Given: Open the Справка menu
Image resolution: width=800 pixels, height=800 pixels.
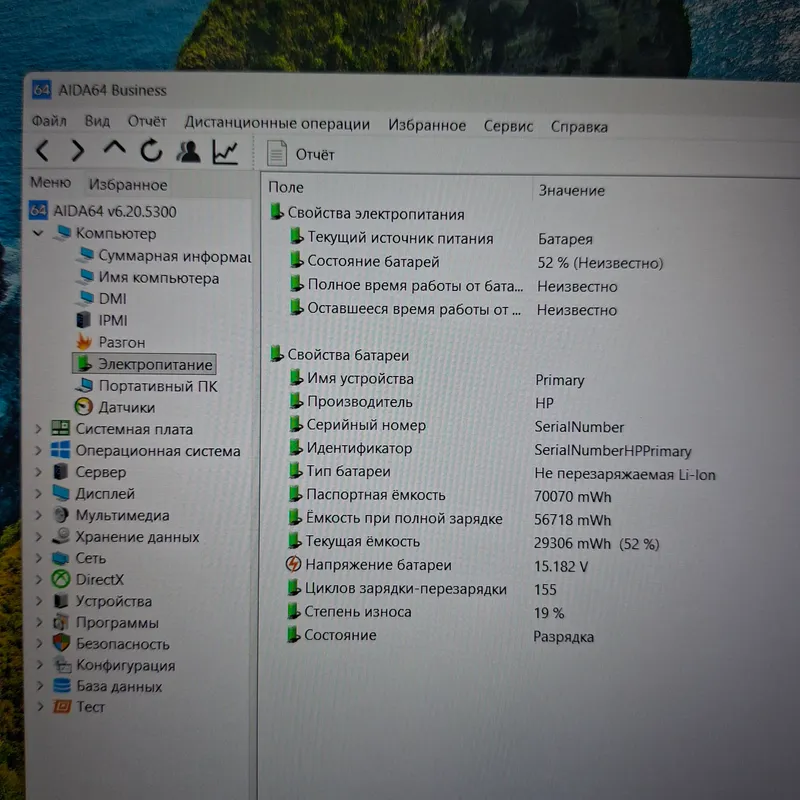Looking at the screenshot, I should 579,127.
